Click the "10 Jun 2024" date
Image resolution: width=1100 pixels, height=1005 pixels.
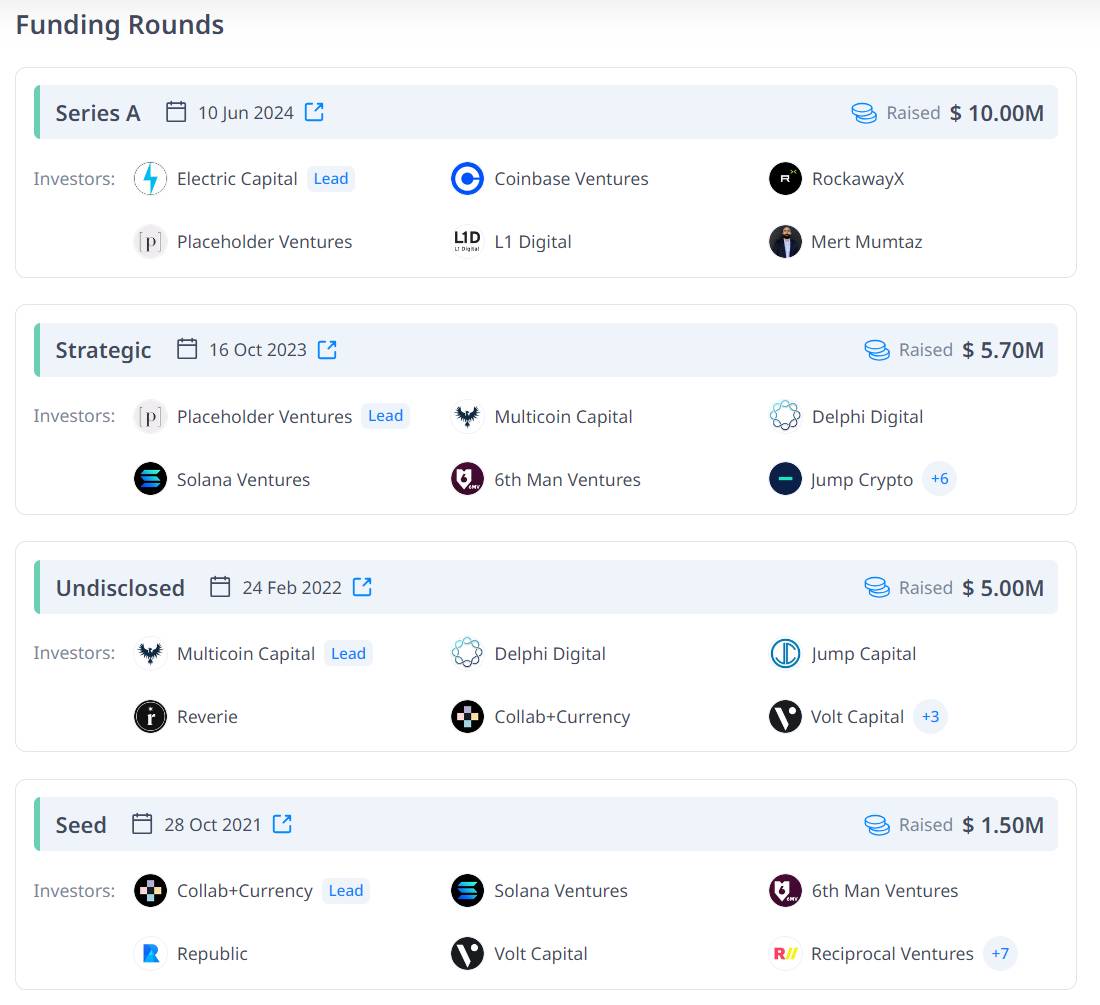pyautogui.click(x=246, y=113)
